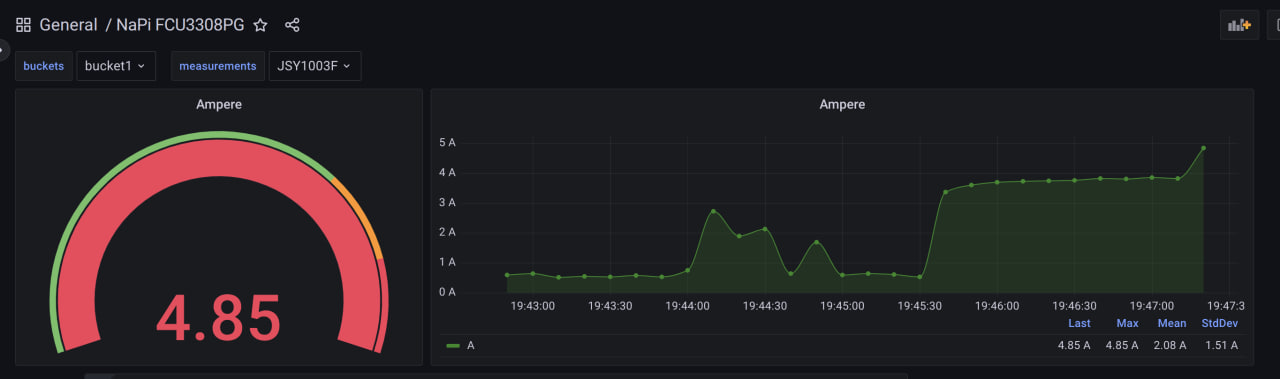Click the 4.85 gauge value
This screenshot has height=379, width=1280.
(x=218, y=317)
